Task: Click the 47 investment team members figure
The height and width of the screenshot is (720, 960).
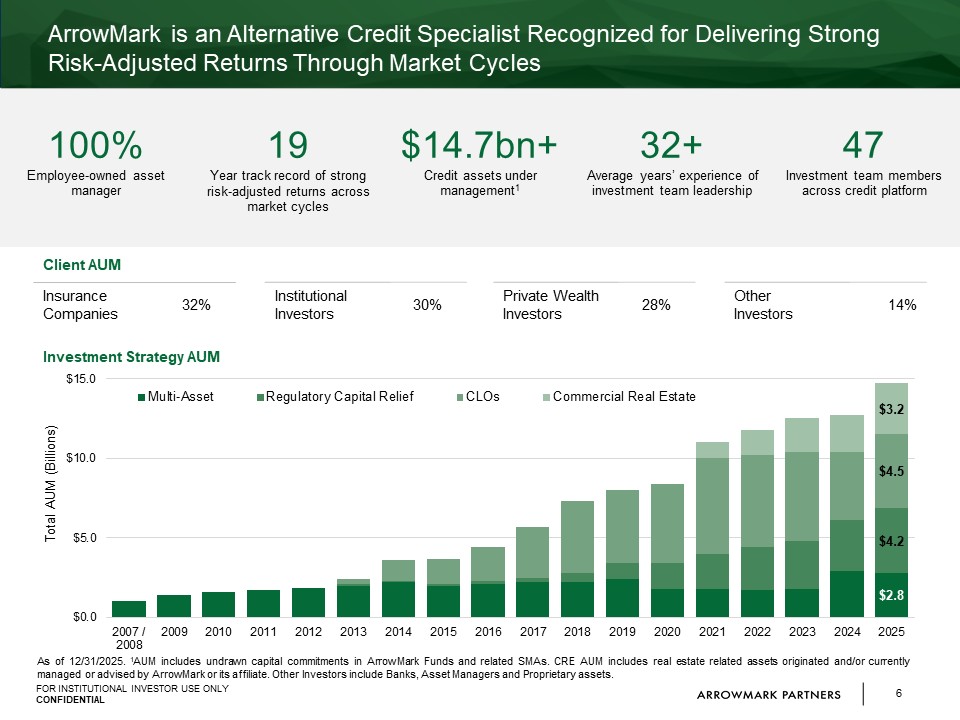Action: coord(863,145)
